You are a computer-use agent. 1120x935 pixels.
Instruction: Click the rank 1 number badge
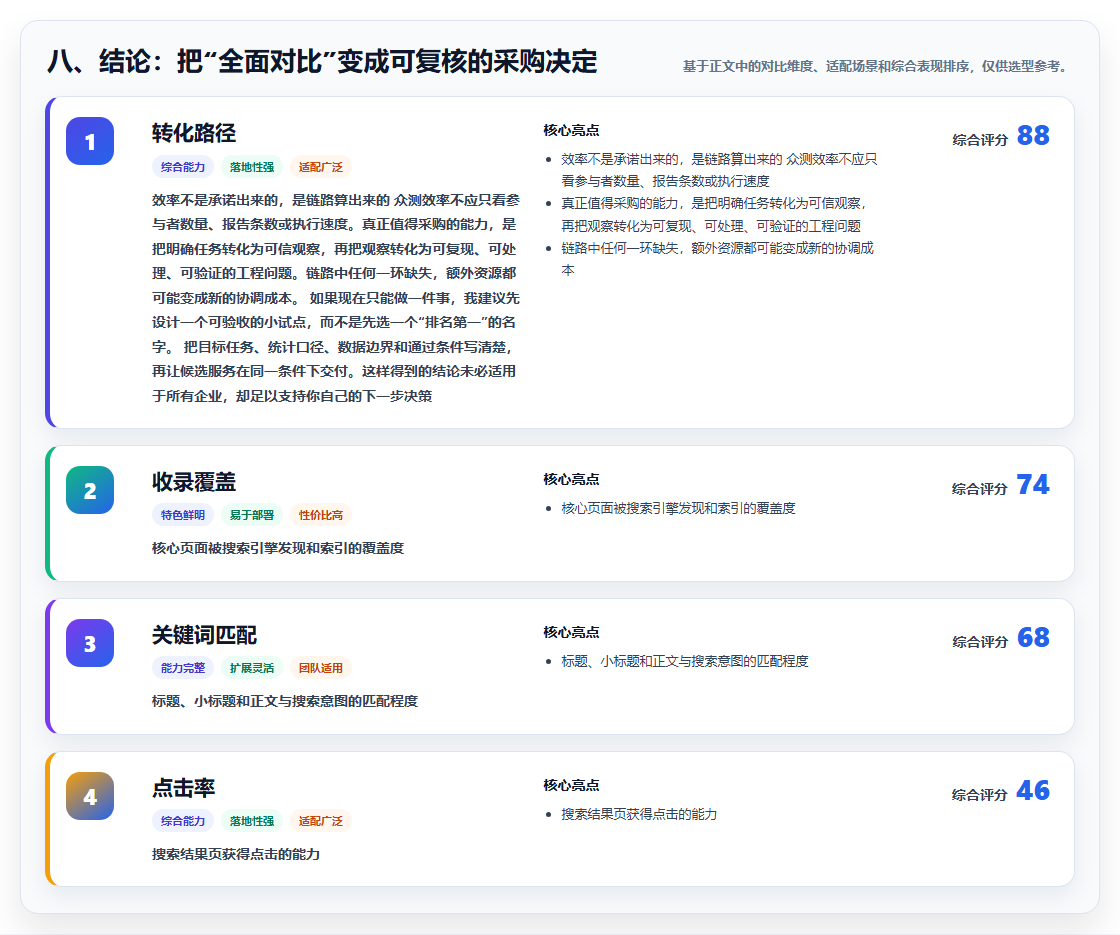pyautogui.click(x=90, y=141)
